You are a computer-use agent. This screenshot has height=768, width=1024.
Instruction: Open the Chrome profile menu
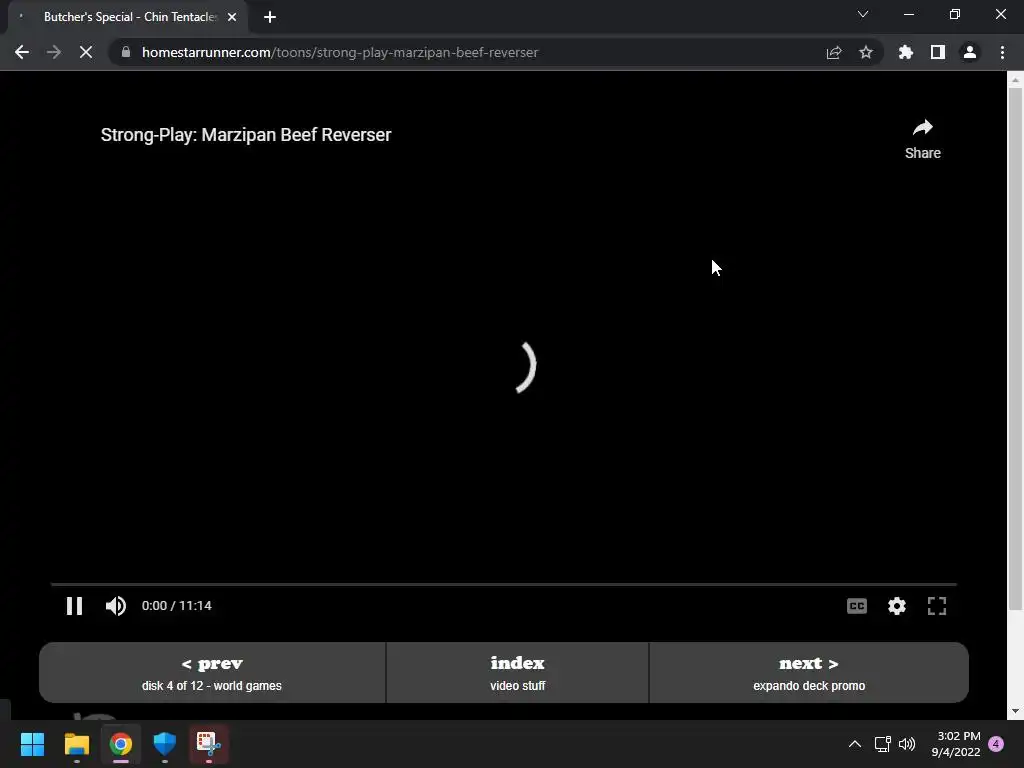pos(970,52)
